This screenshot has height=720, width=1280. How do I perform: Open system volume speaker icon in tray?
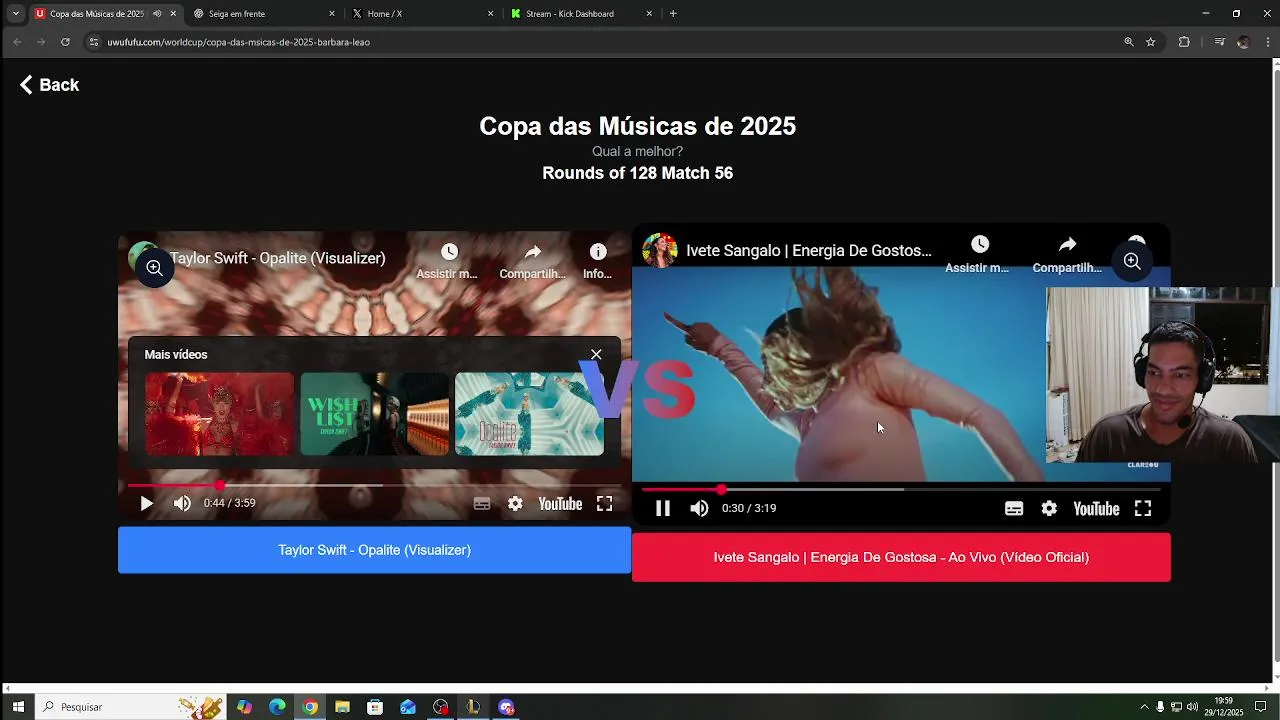click(1192, 707)
